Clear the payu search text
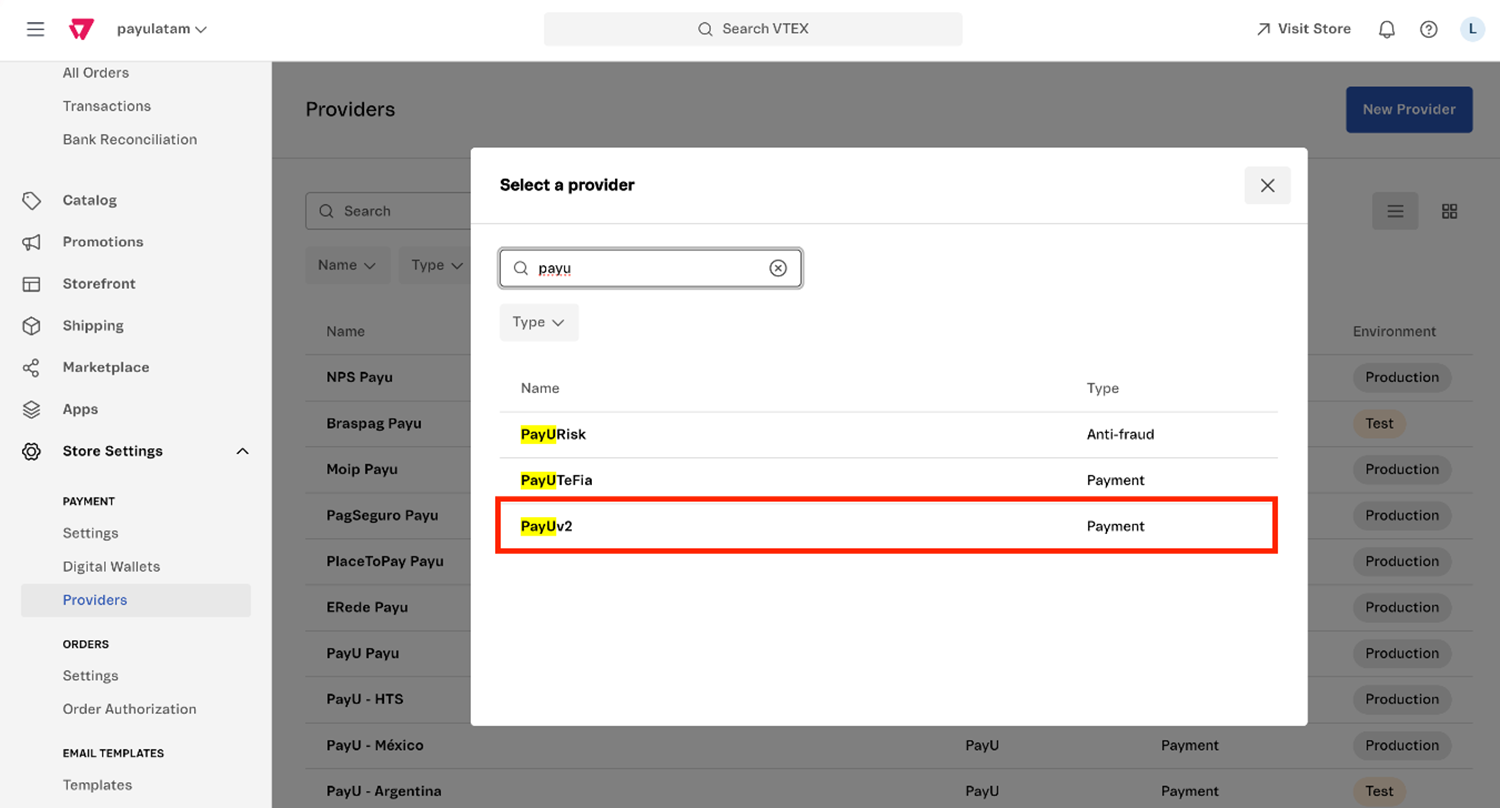The image size is (1500, 808). coord(778,268)
